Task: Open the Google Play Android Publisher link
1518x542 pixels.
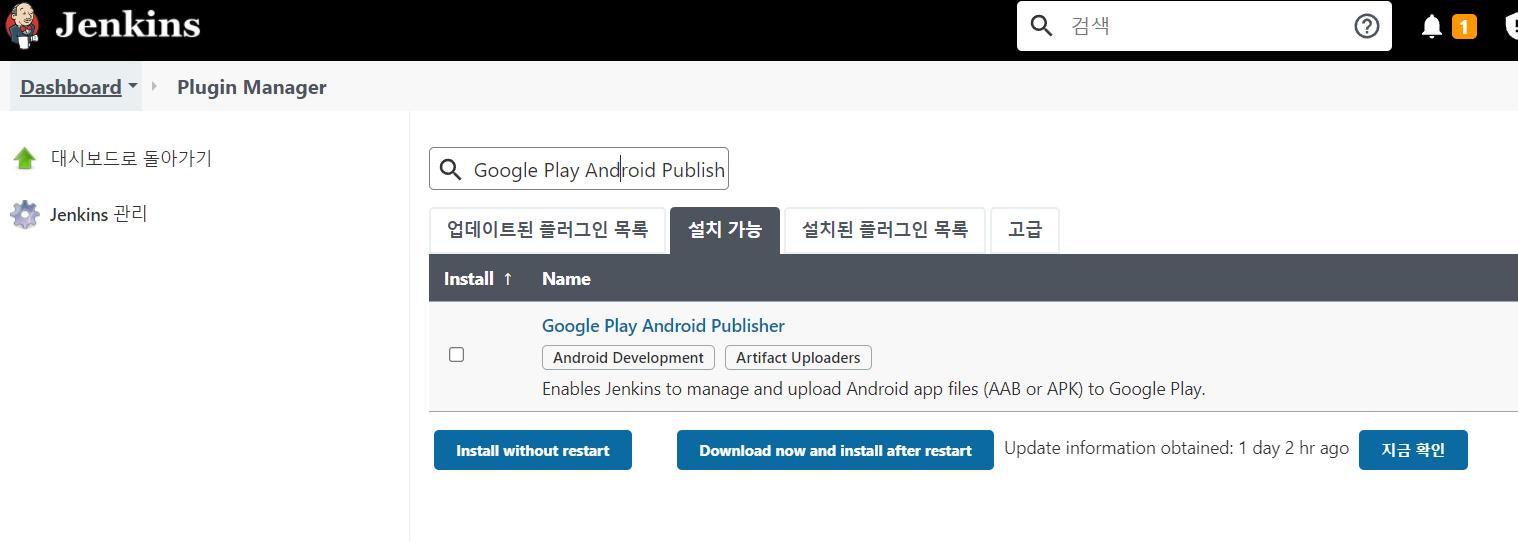Action: (x=663, y=325)
